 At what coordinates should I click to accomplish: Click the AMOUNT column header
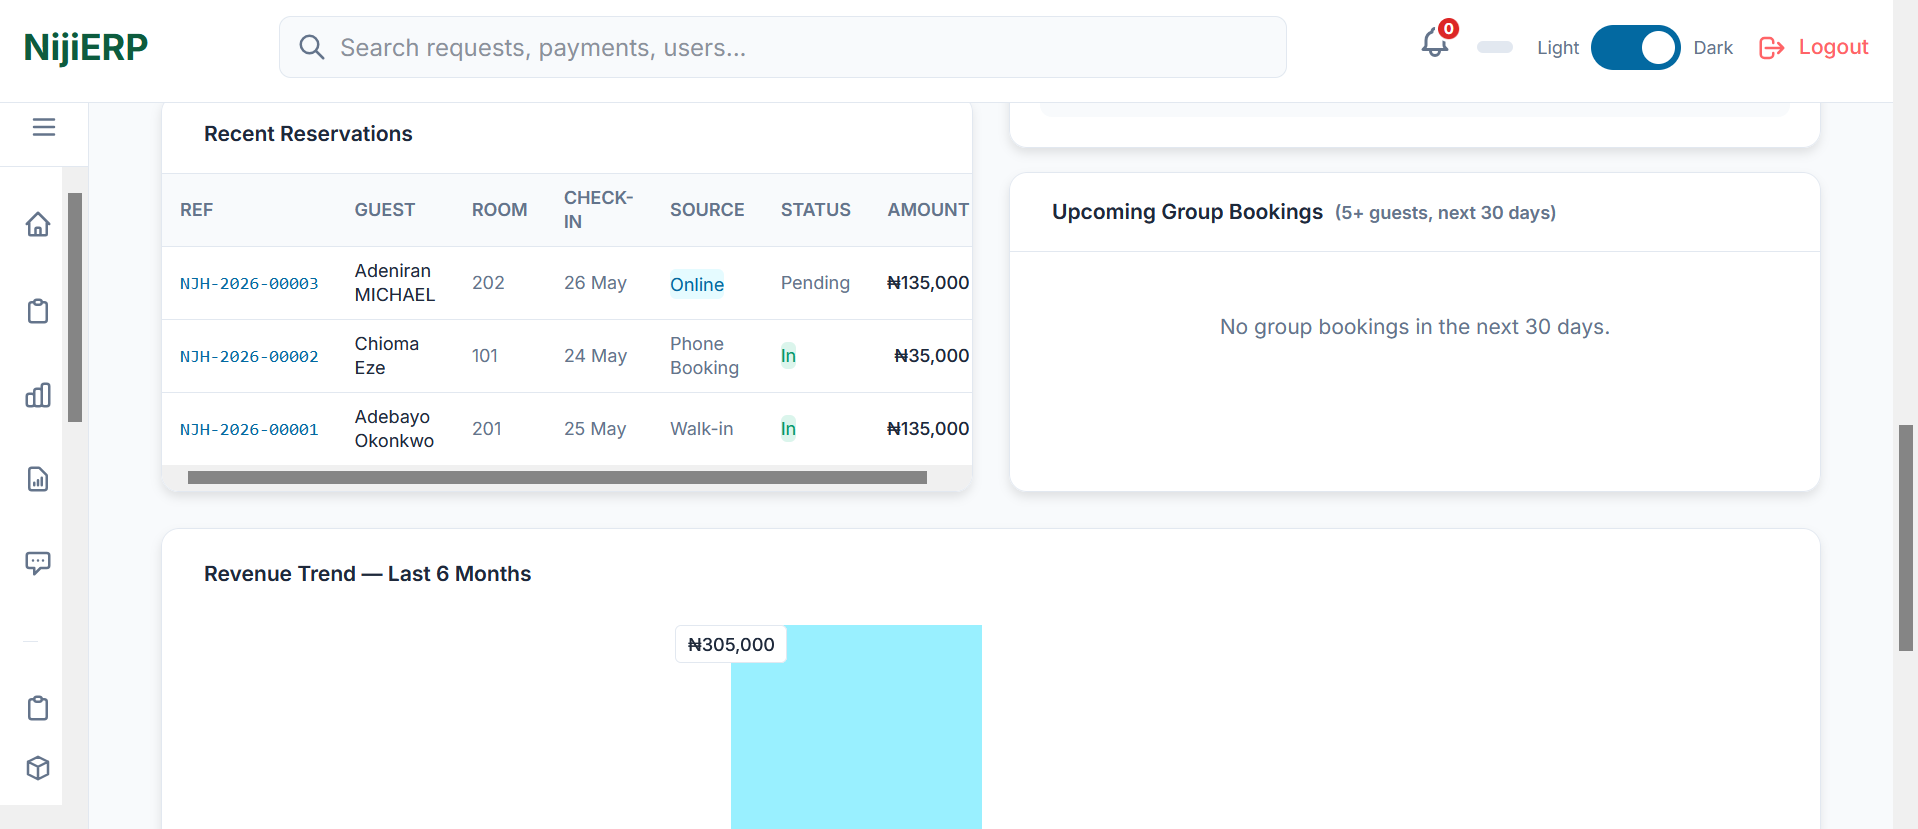[928, 210]
